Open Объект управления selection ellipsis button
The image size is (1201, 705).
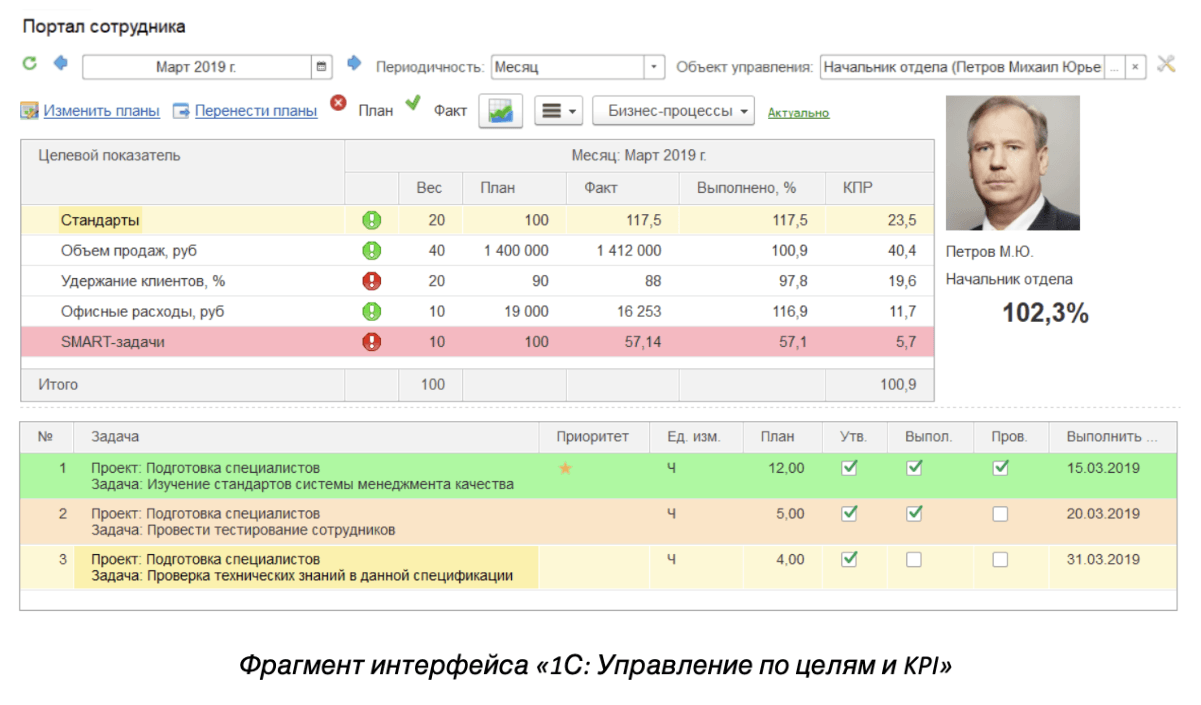click(x=1115, y=67)
